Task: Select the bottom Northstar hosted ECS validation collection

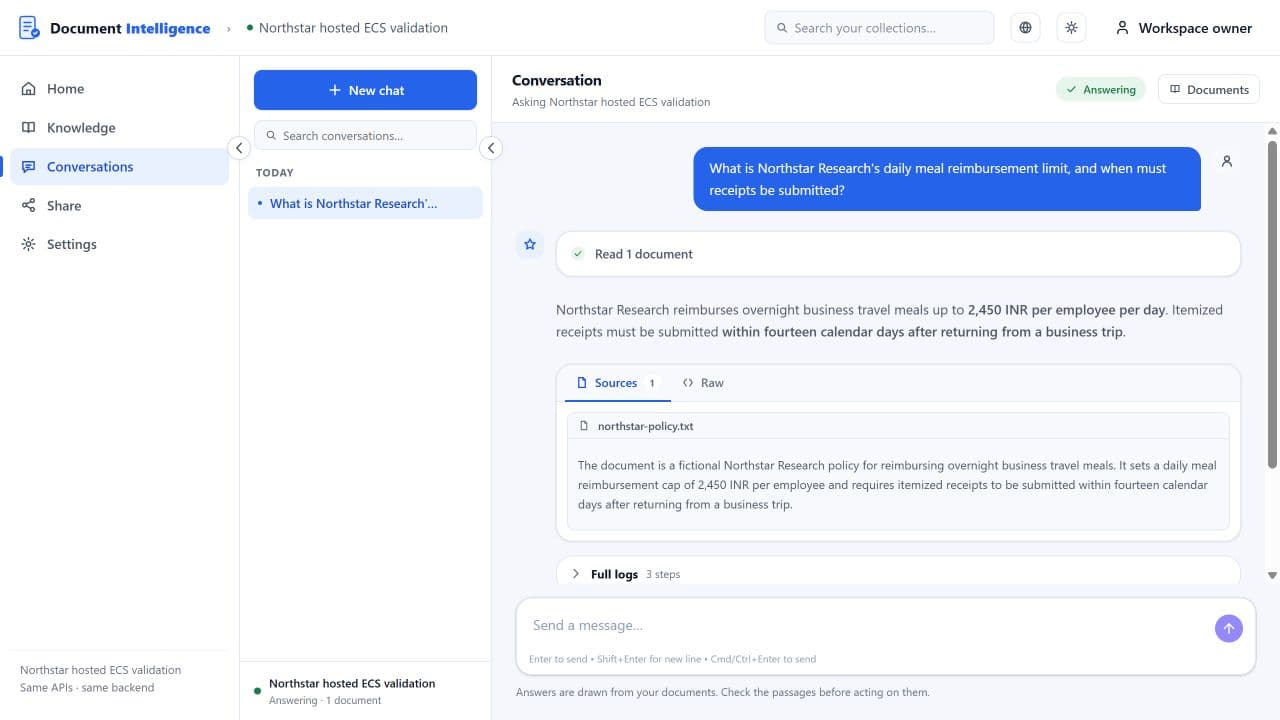Action: [365, 691]
